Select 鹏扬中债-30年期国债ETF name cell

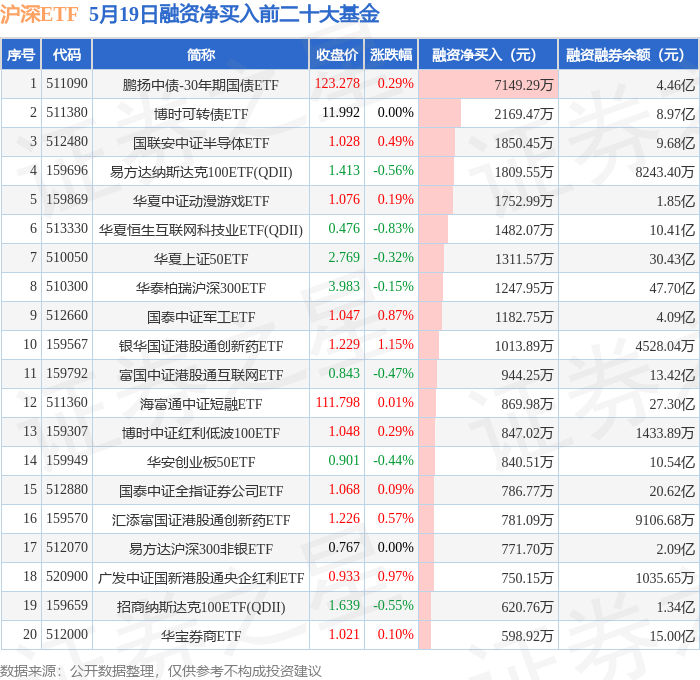click(x=200, y=84)
